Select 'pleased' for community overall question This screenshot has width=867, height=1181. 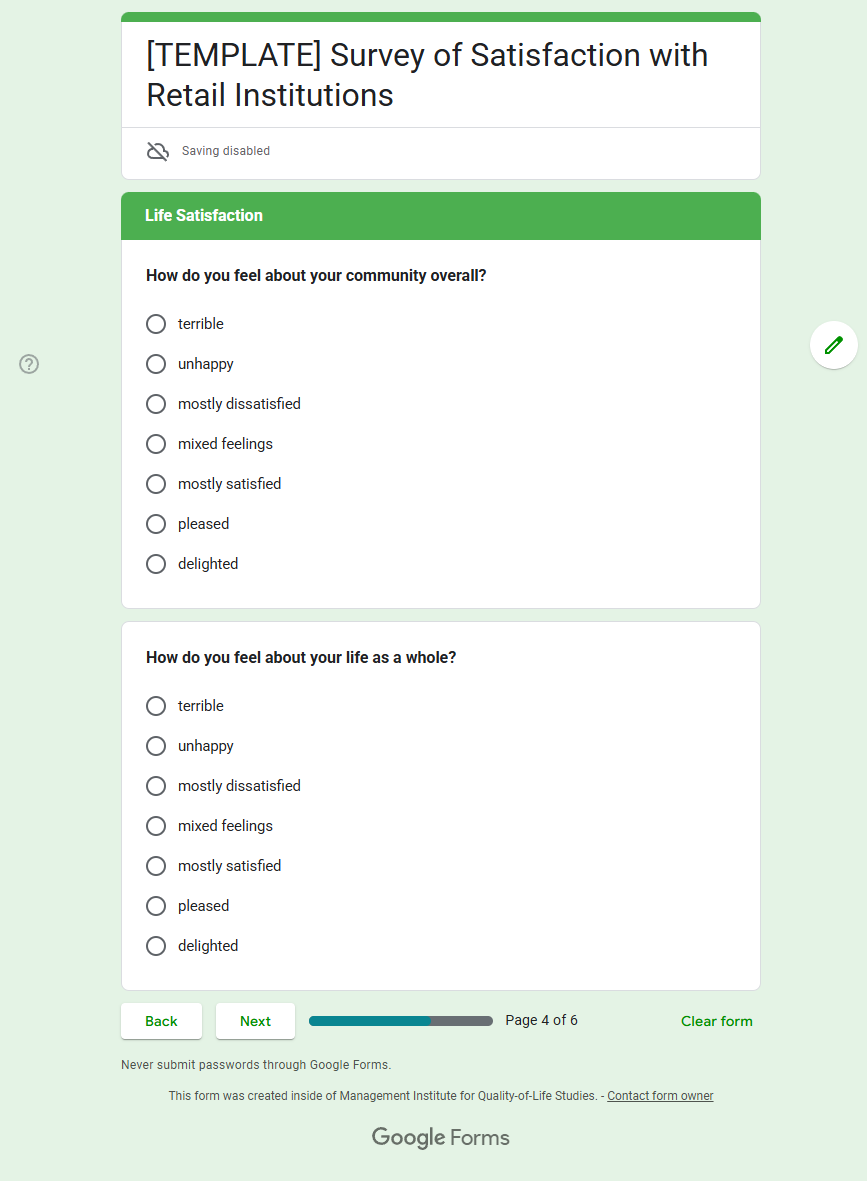[156, 524]
